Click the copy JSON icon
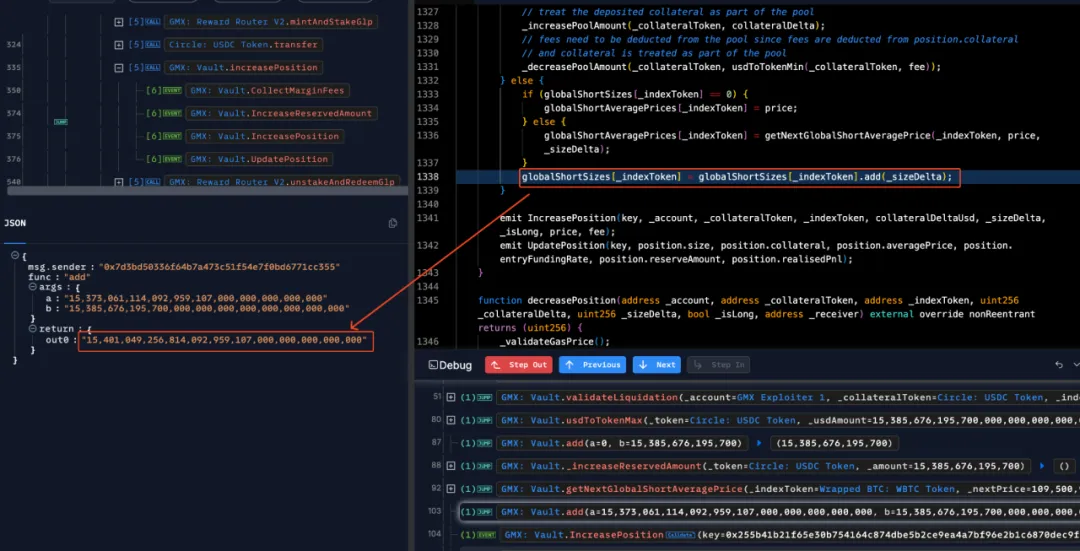 (x=393, y=223)
